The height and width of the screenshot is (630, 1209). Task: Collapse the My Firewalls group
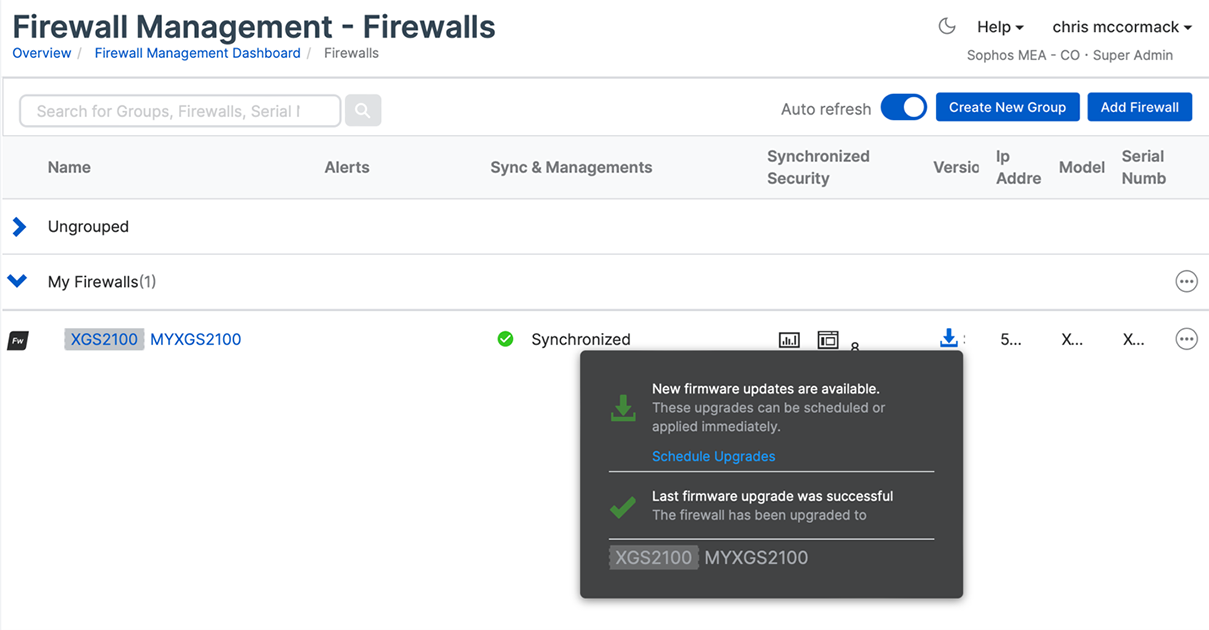17,281
